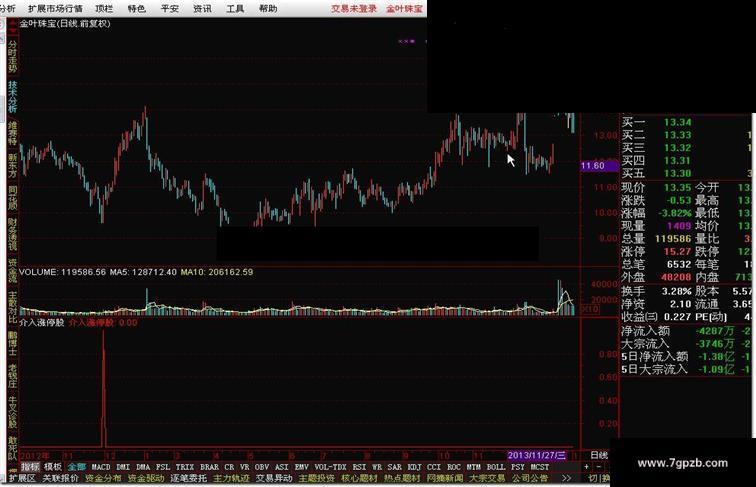Switch indicator to CCI
This screenshot has height=487, width=756.
[x=434, y=467]
